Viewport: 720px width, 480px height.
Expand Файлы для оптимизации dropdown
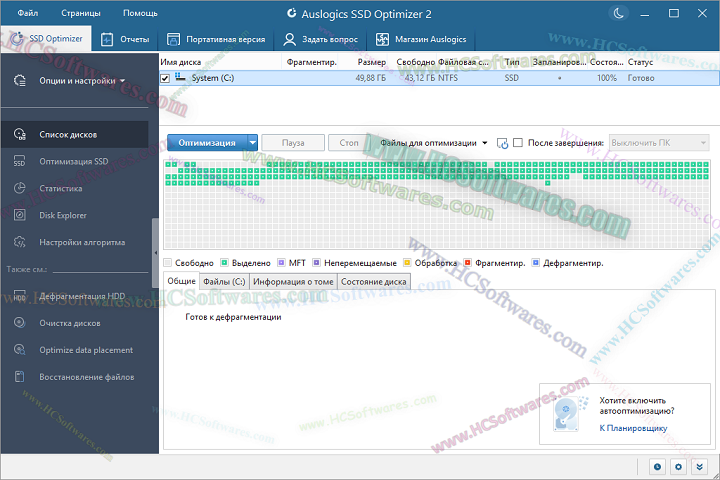pyautogui.click(x=484, y=143)
